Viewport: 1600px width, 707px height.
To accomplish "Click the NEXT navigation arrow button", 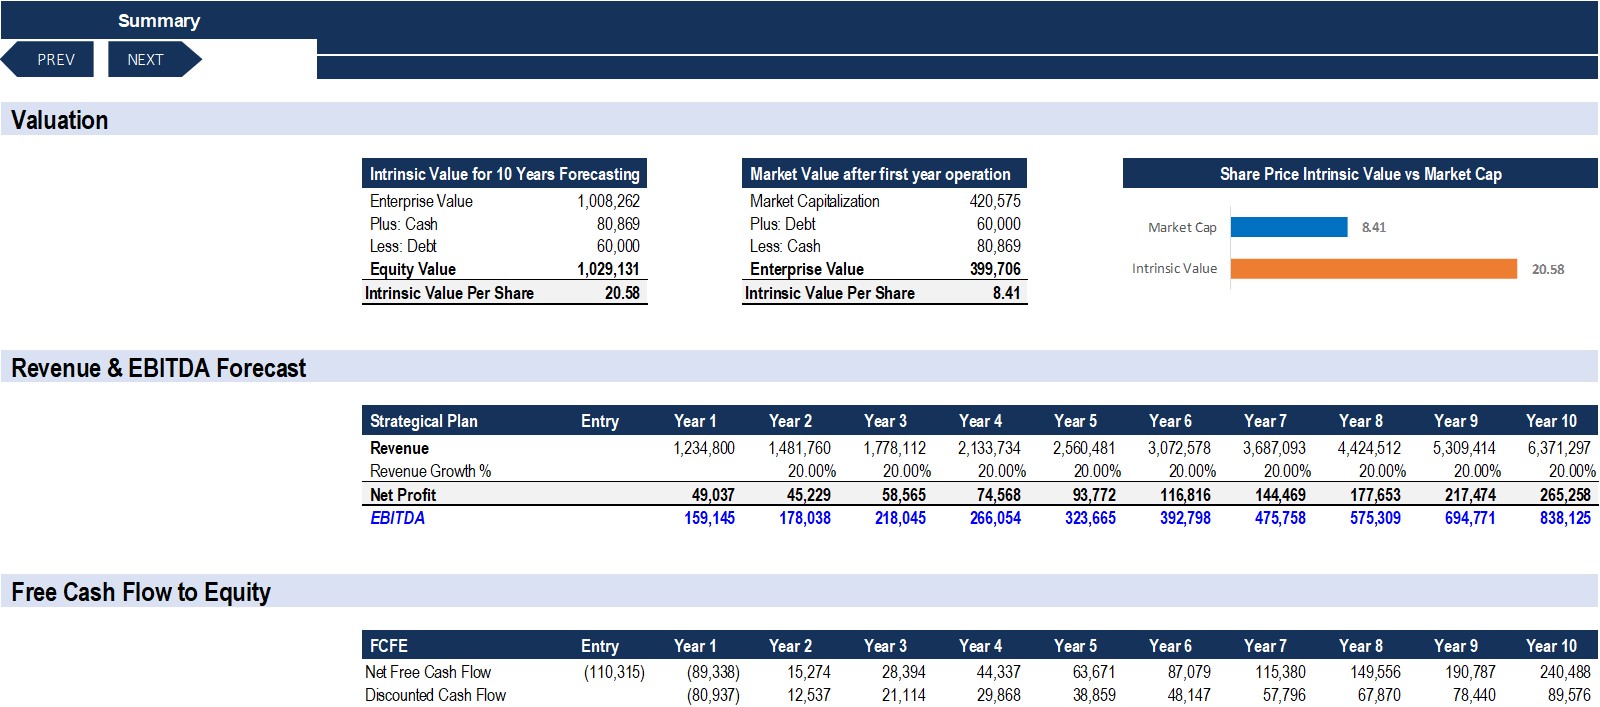I will pos(150,60).
